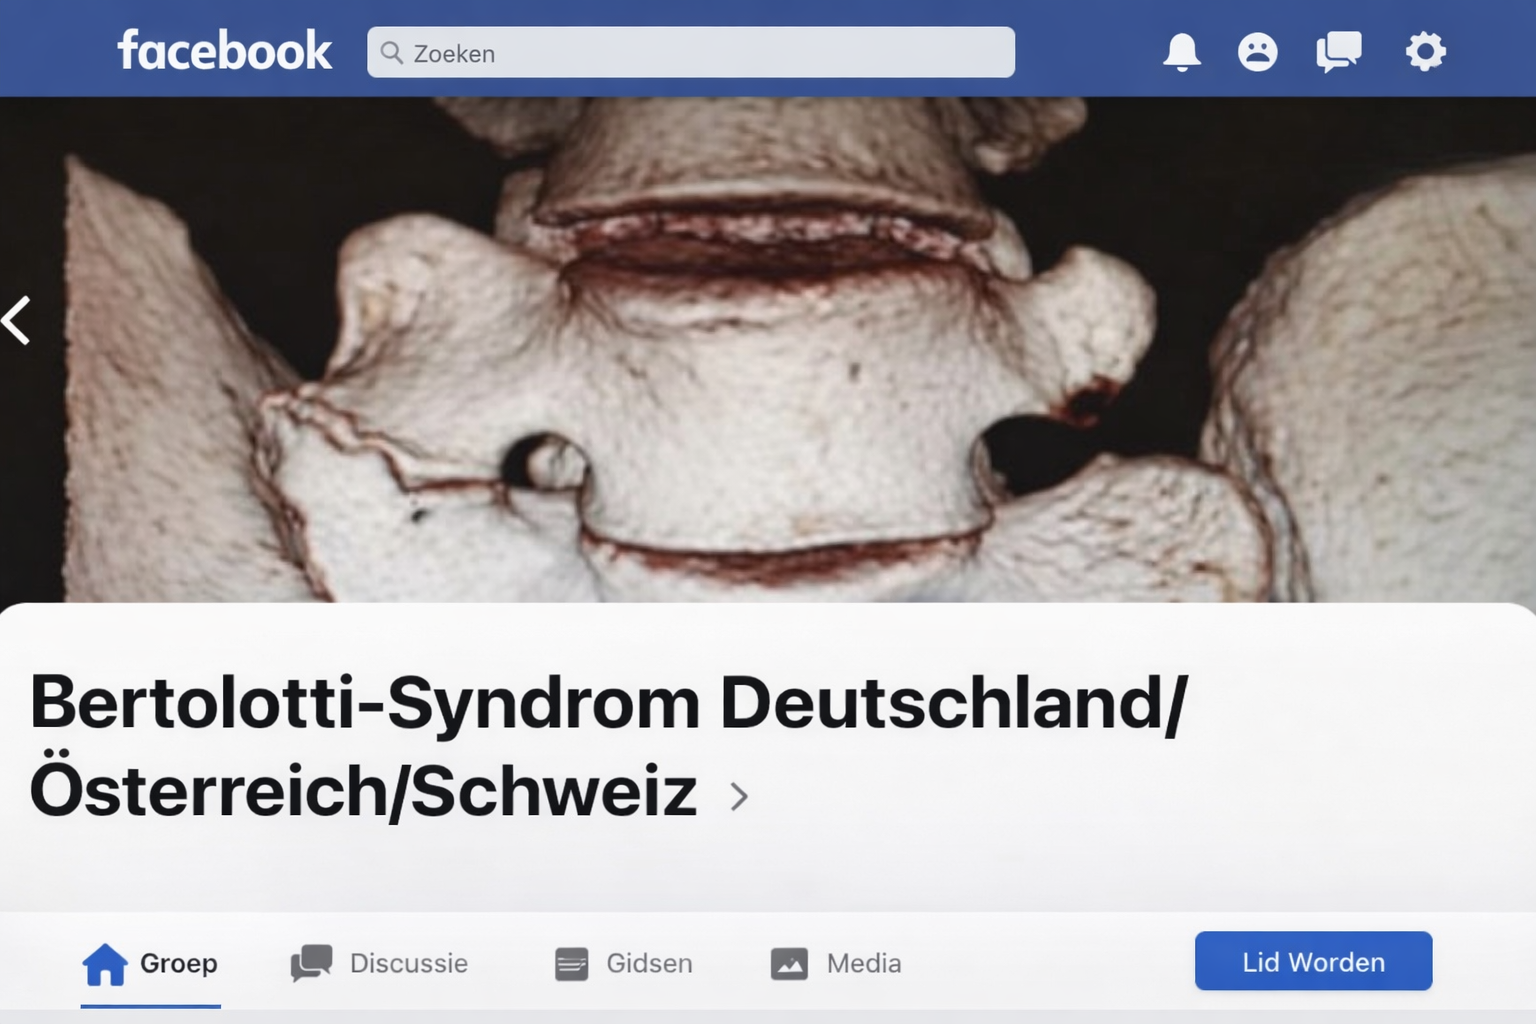Click the facebook logo
1536x1024 pixels.
224,50
